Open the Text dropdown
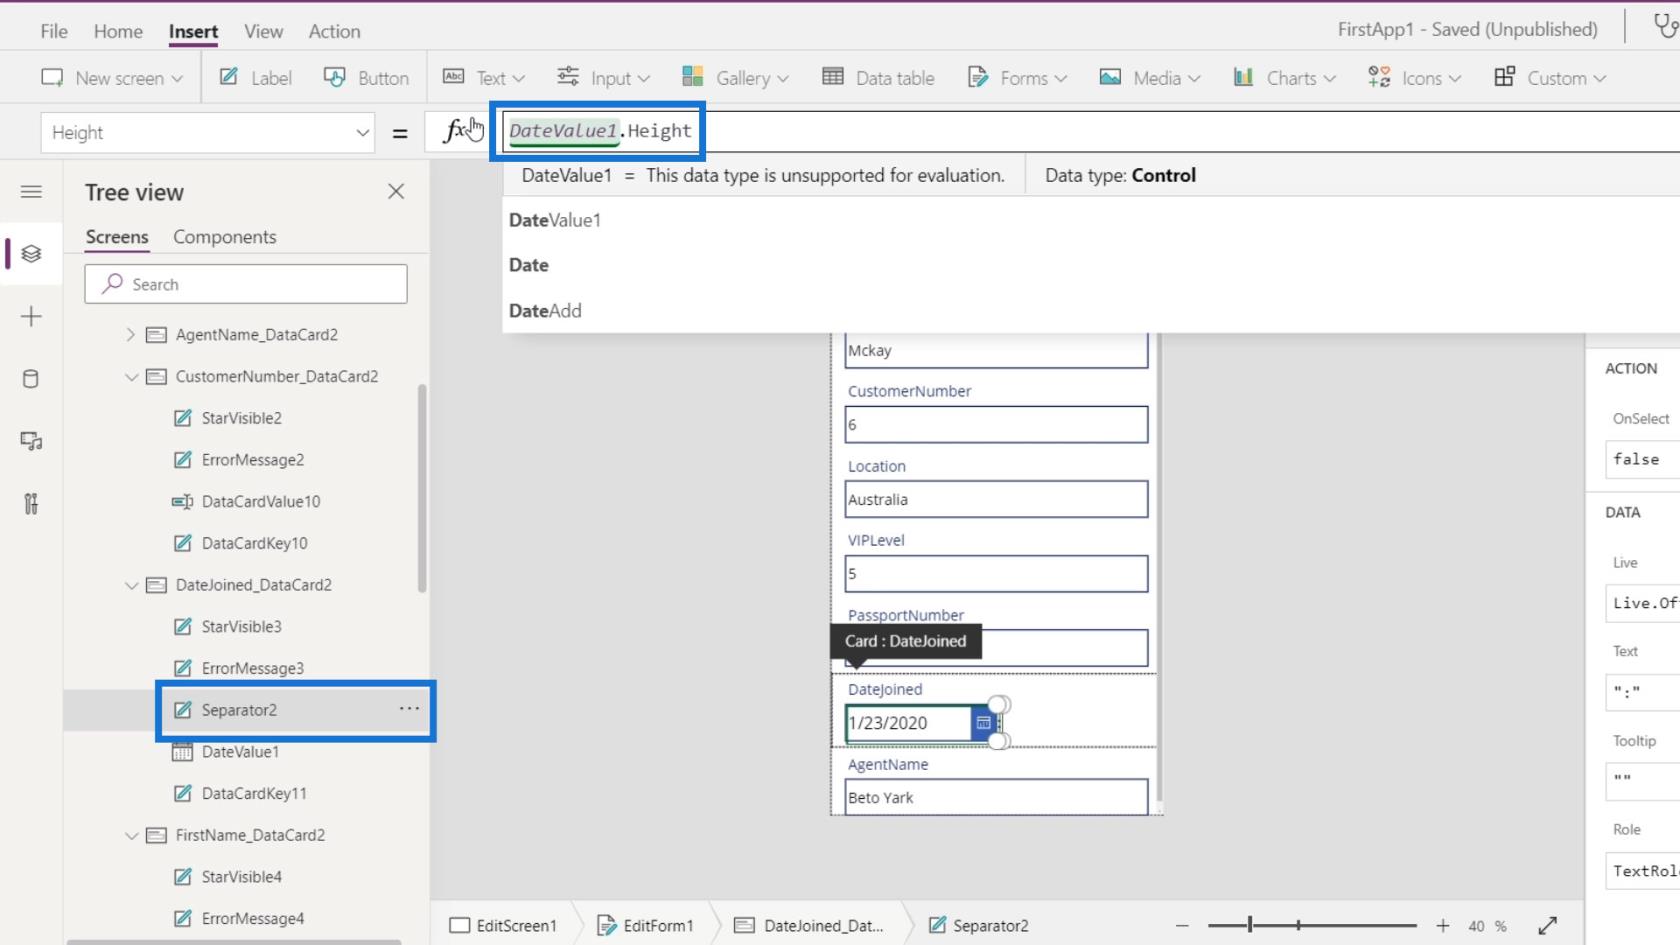The height and width of the screenshot is (945, 1680). (x=483, y=78)
